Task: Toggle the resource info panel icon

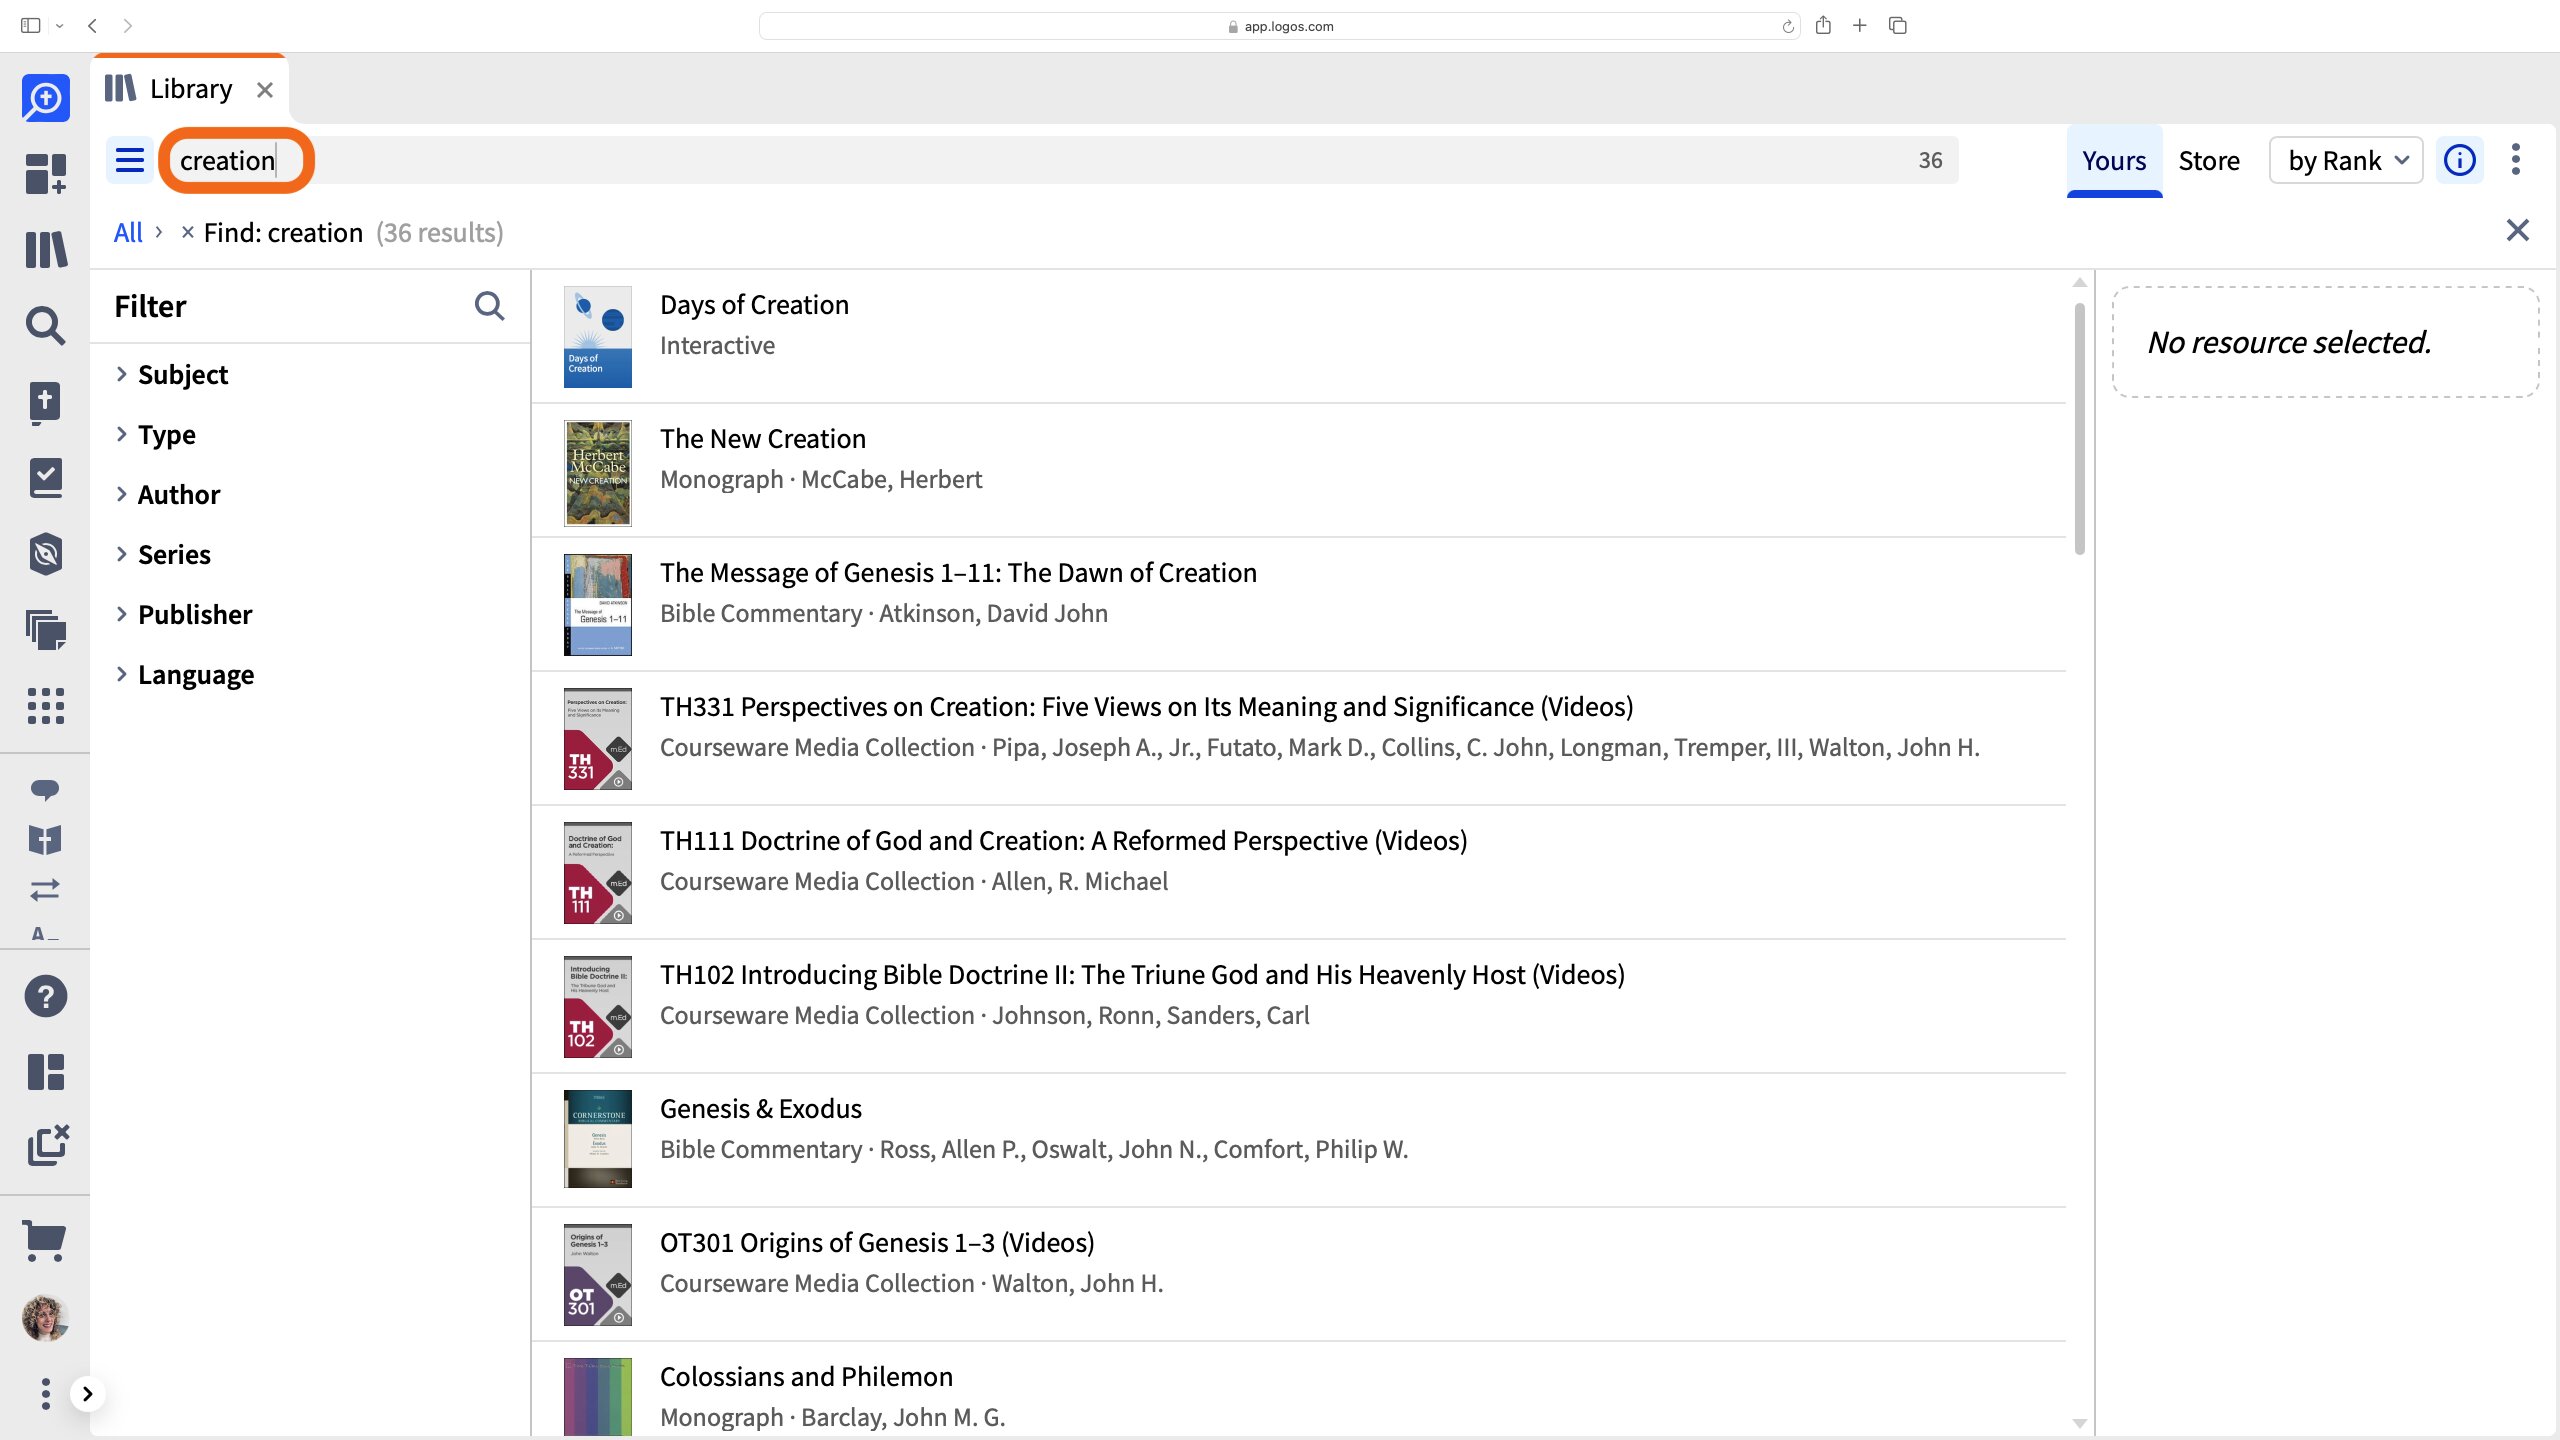Action: pyautogui.click(x=2460, y=160)
